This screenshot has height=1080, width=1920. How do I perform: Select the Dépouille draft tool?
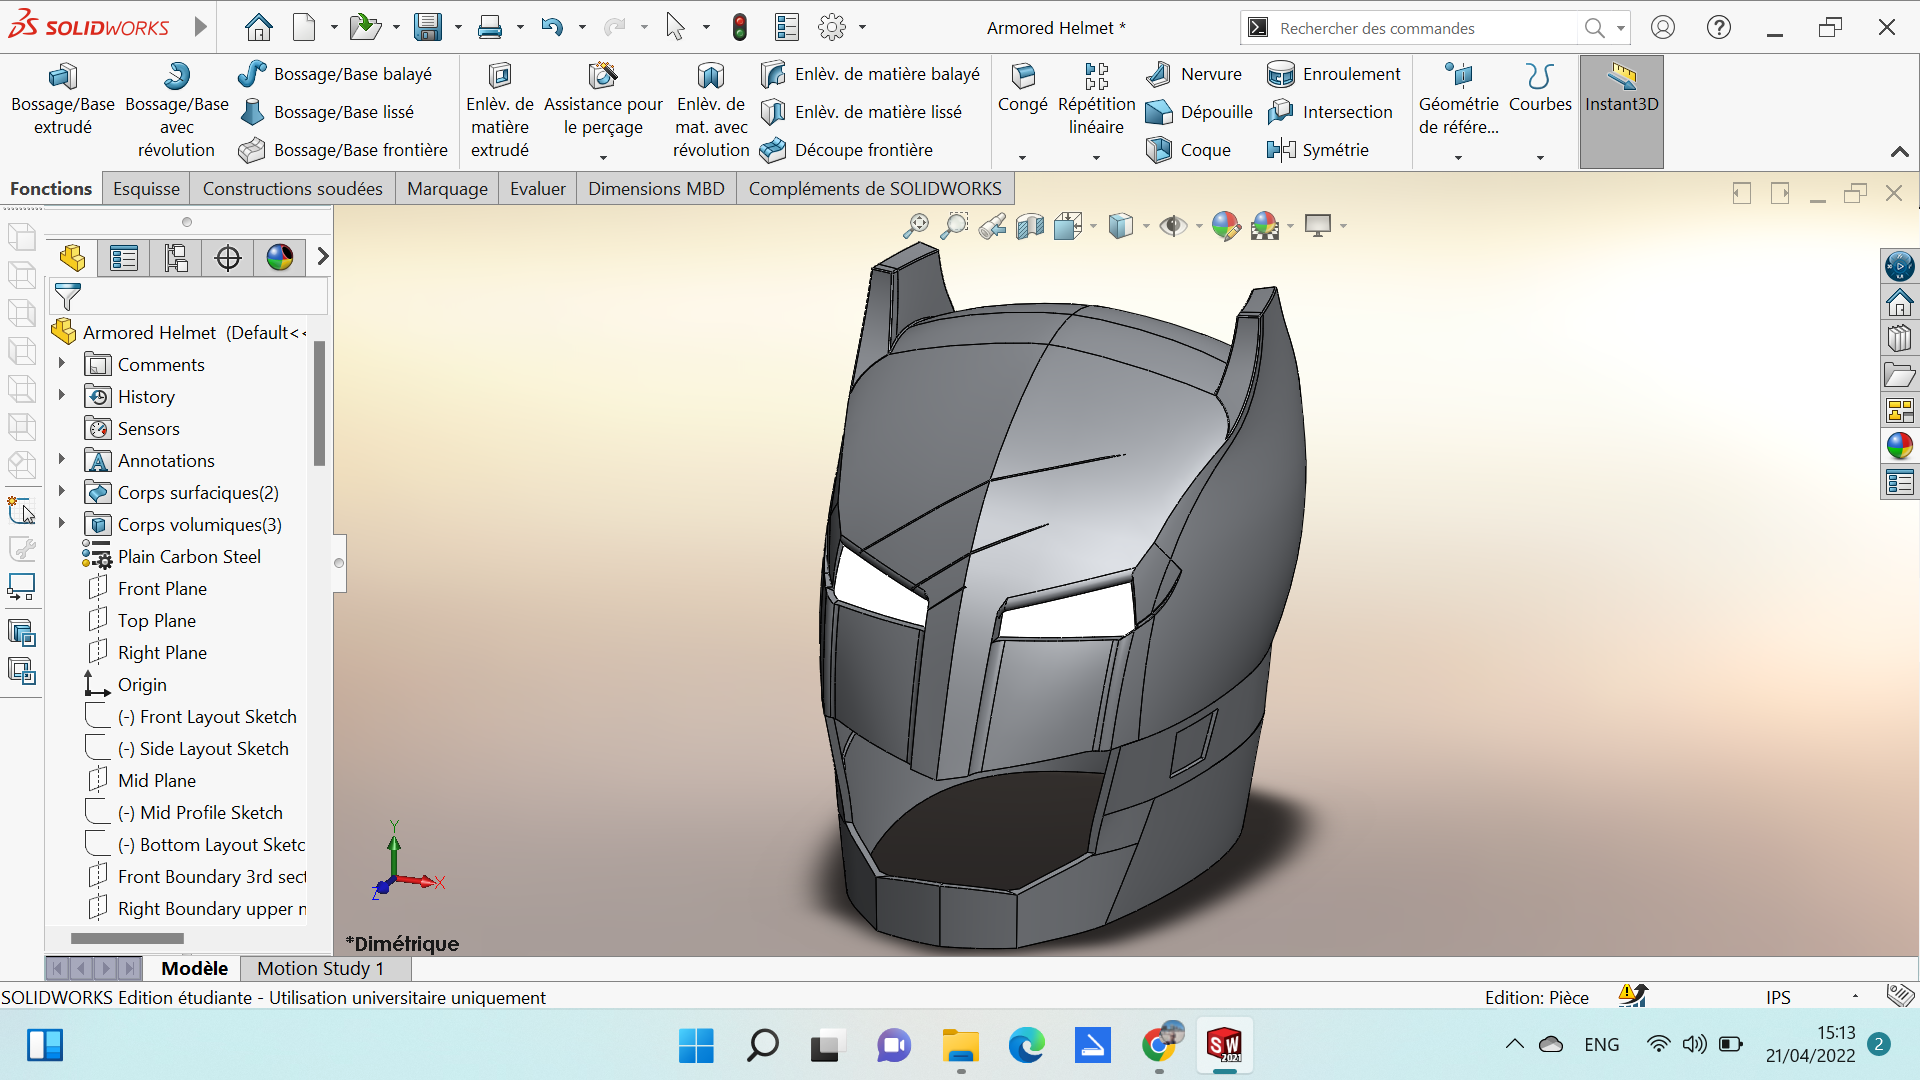pos(1199,112)
